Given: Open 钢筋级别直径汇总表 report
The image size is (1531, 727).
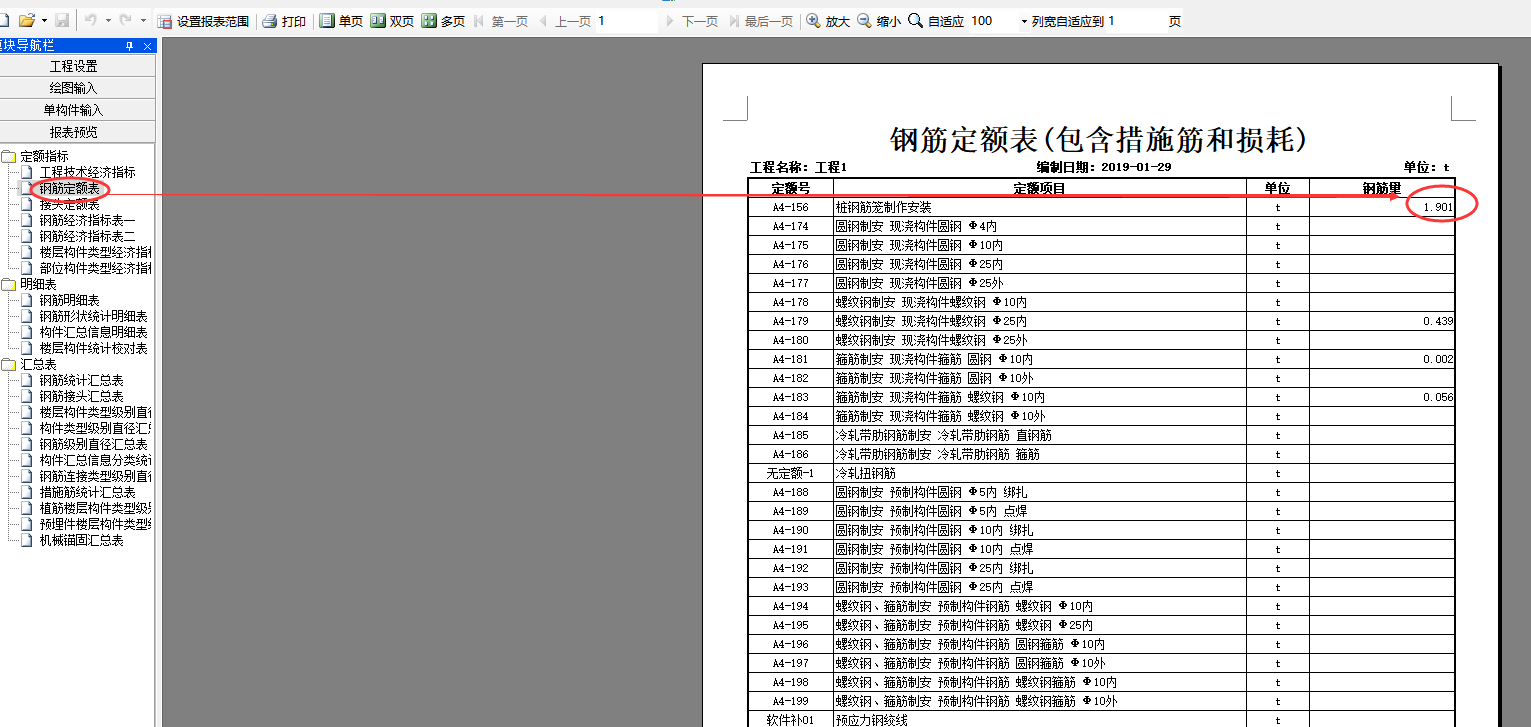Looking at the screenshot, I should 93,444.
